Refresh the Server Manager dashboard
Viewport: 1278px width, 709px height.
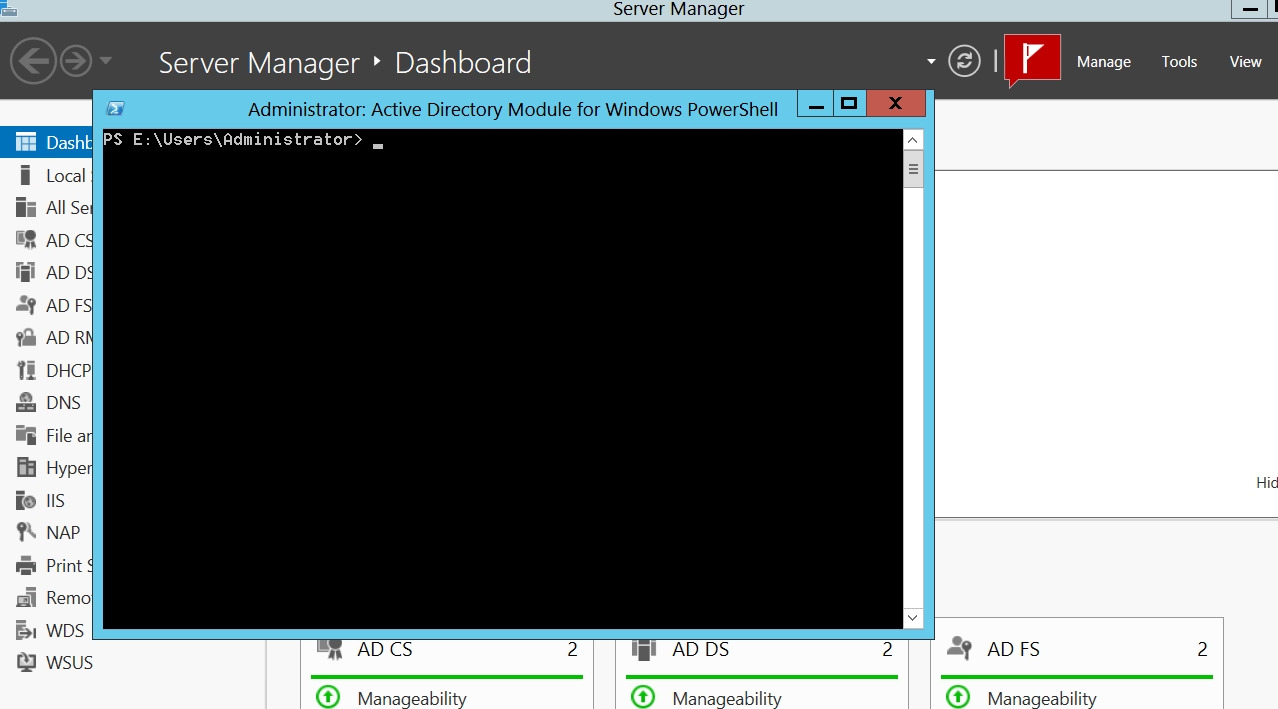click(964, 62)
